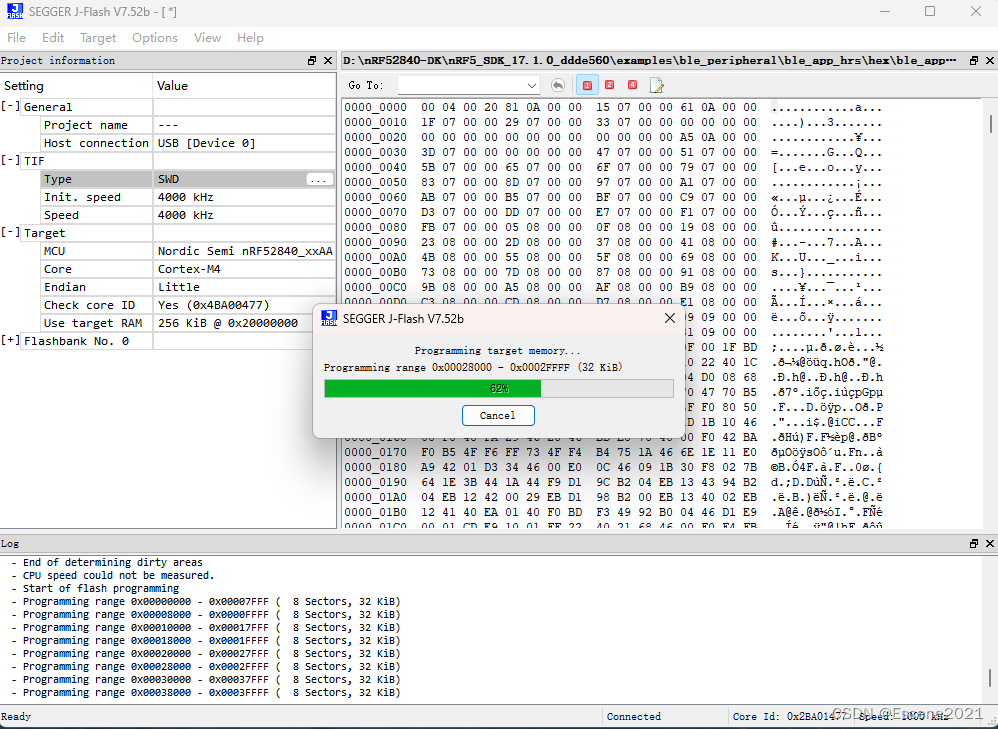Click the Cortex-M4 core value
The width and height of the screenshot is (998, 729).
coord(189,269)
